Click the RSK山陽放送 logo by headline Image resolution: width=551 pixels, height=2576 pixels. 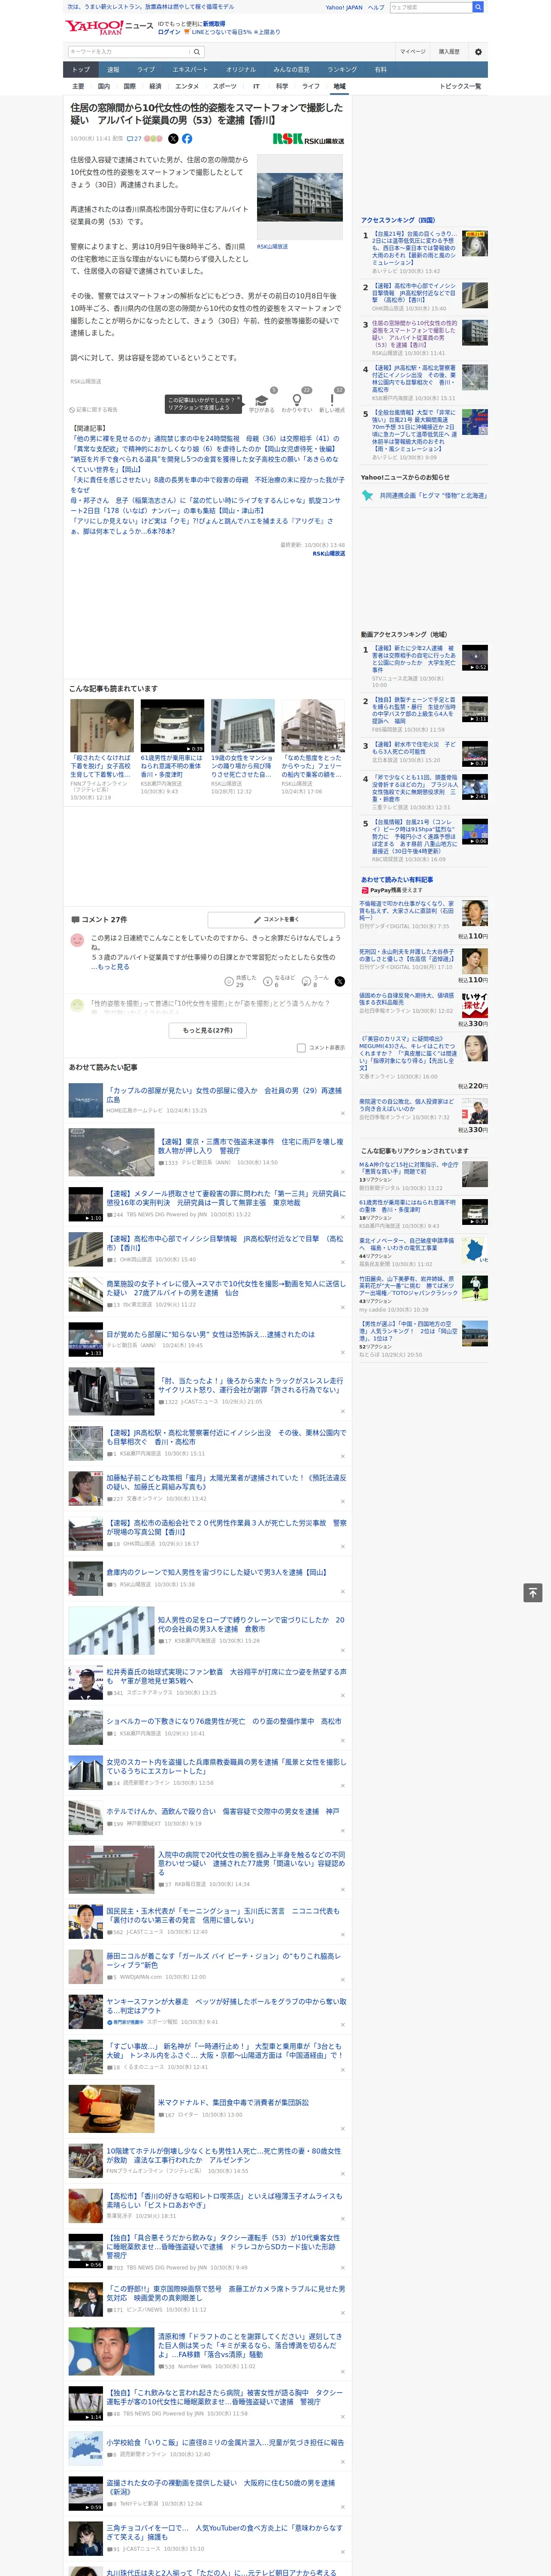[x=308, y=140]
